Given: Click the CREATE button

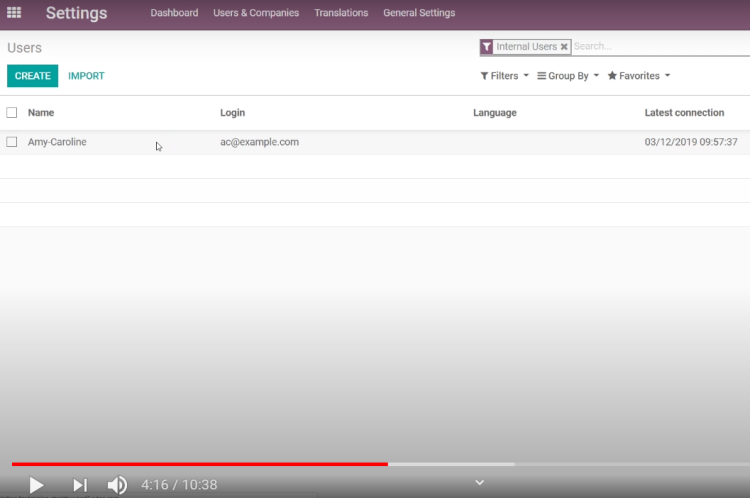Looking at the screenshot, I should [33, 76].
